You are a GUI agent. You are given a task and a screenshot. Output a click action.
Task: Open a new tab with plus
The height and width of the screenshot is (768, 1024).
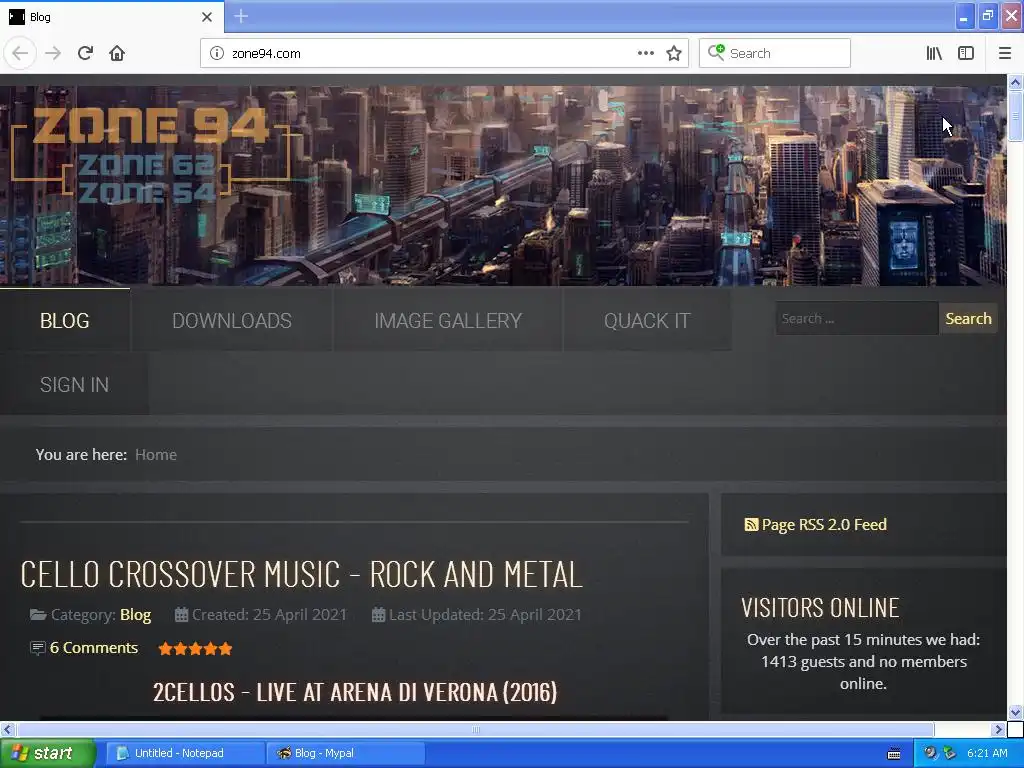click(x=240, y=16)
